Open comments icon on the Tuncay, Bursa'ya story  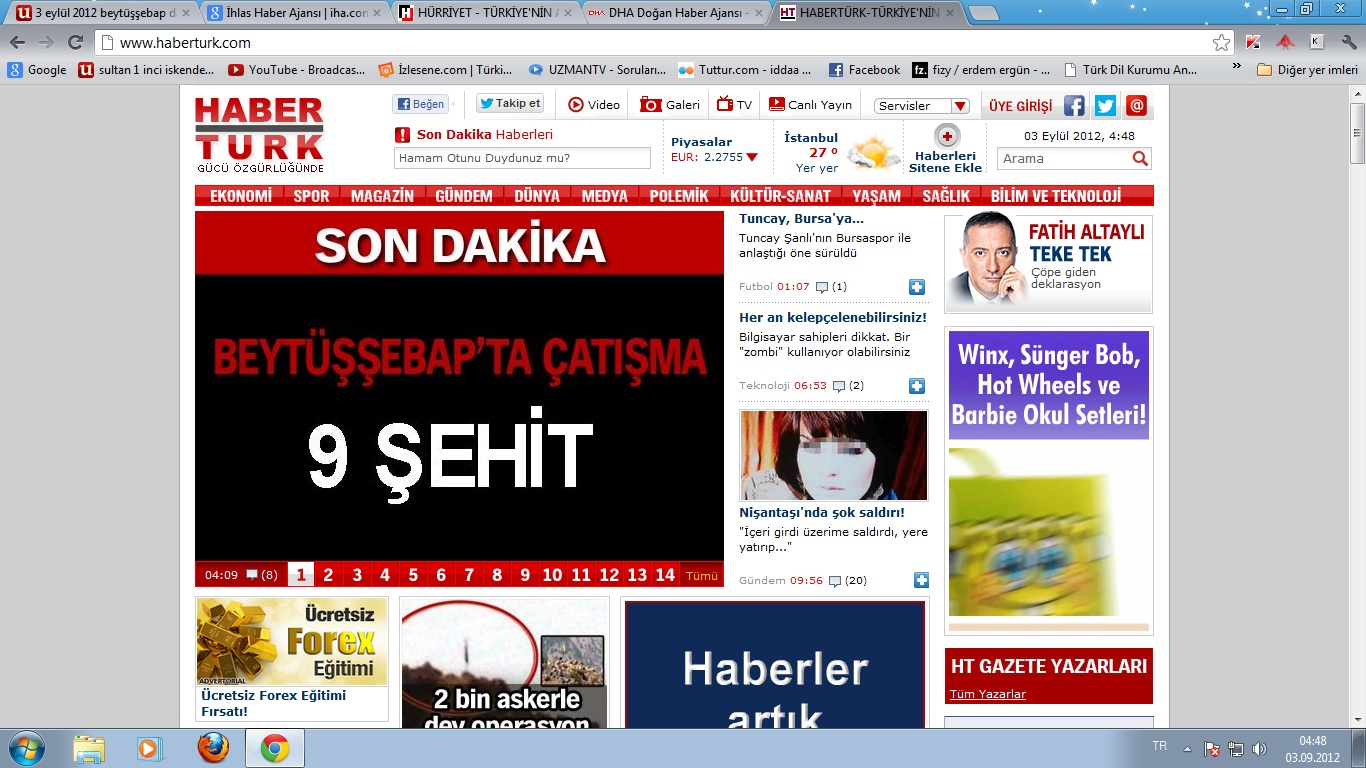tap(822, 287)
